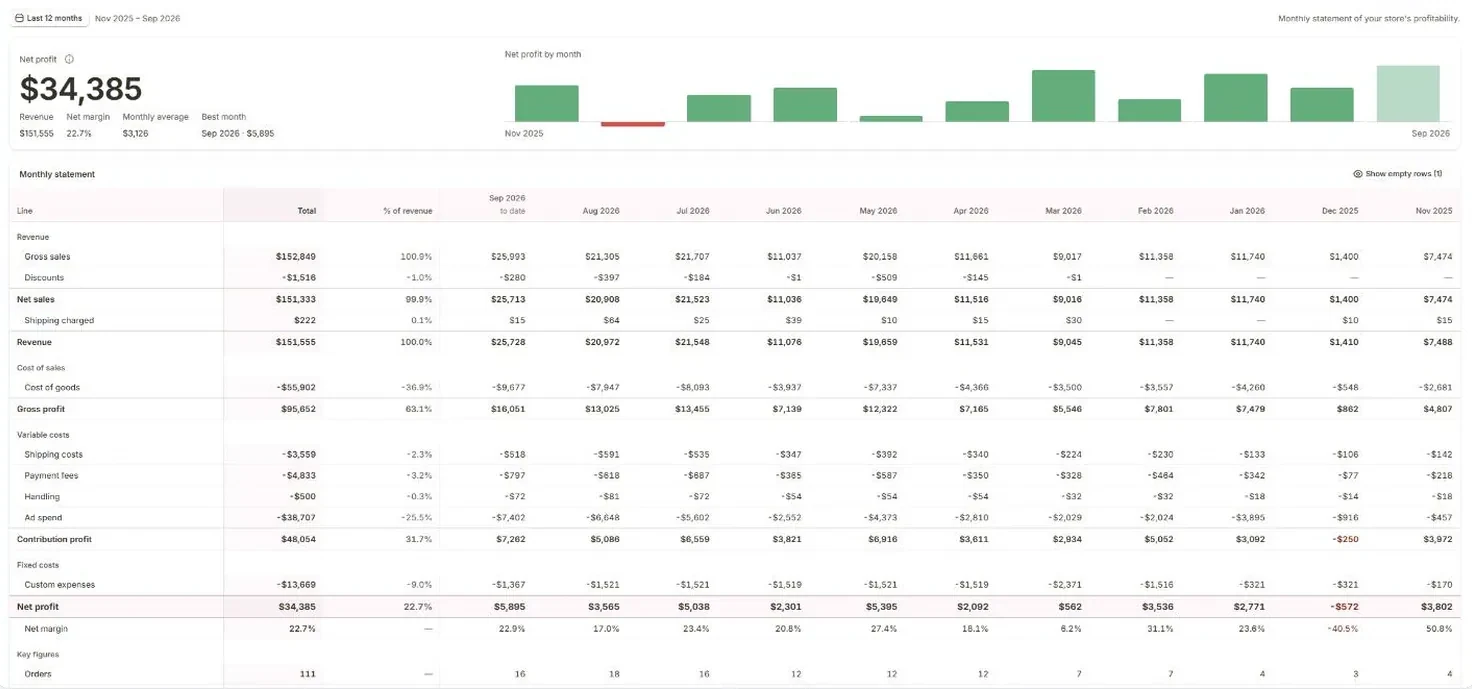Click the Payment fees row label

(x=51, y=476)
